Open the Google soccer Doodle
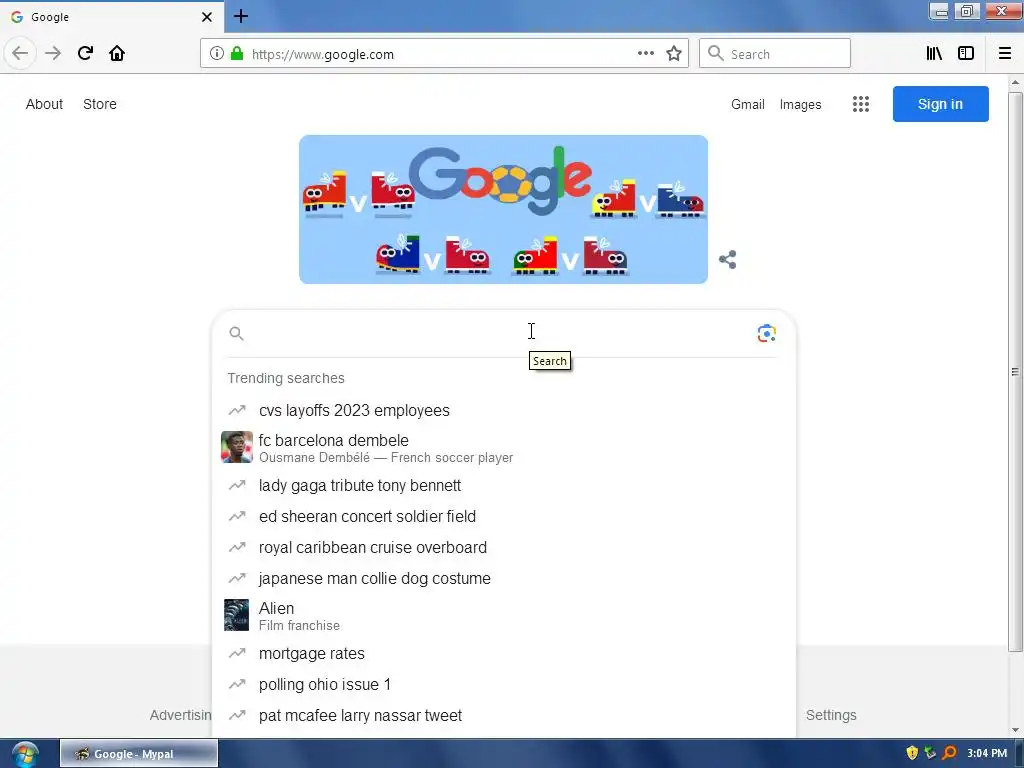The width and height of the screenshot is (1024, 768). [503, 210]
